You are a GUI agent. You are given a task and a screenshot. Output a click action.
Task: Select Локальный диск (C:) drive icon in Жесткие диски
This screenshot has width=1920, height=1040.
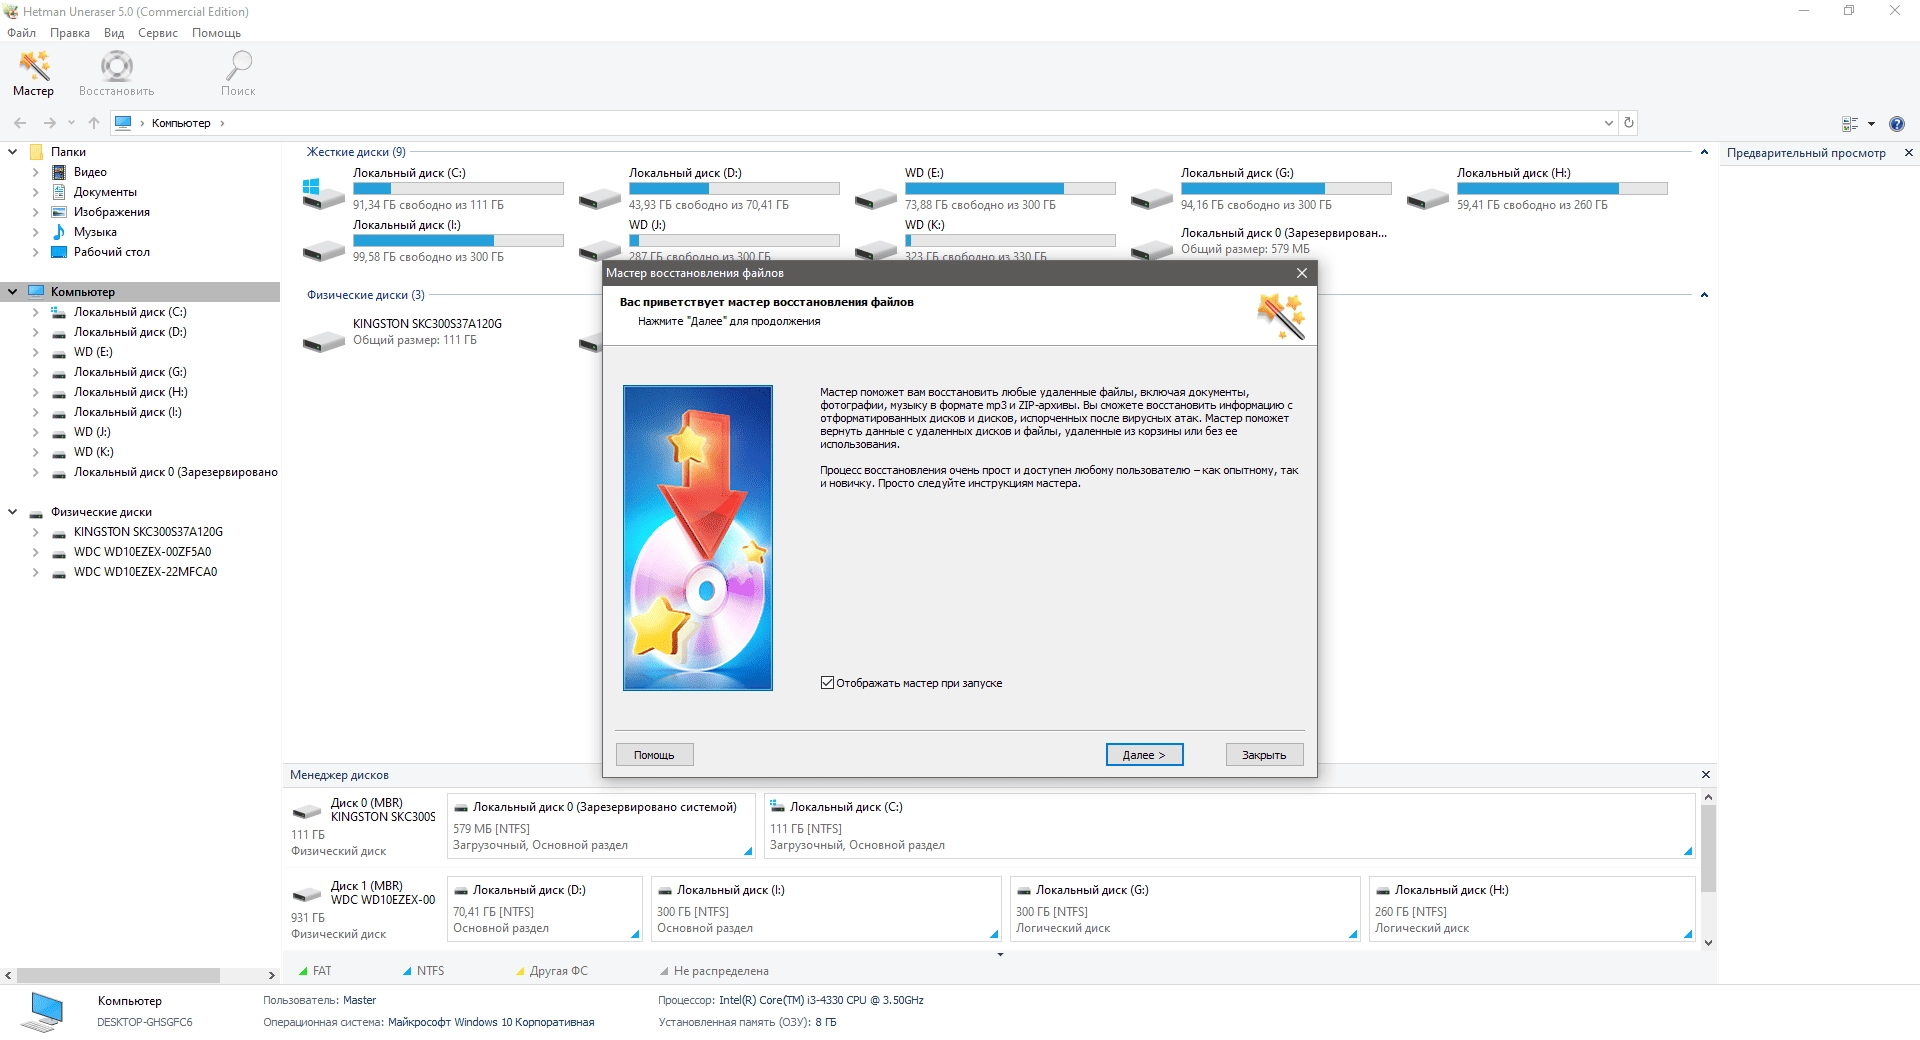[324, 192]
